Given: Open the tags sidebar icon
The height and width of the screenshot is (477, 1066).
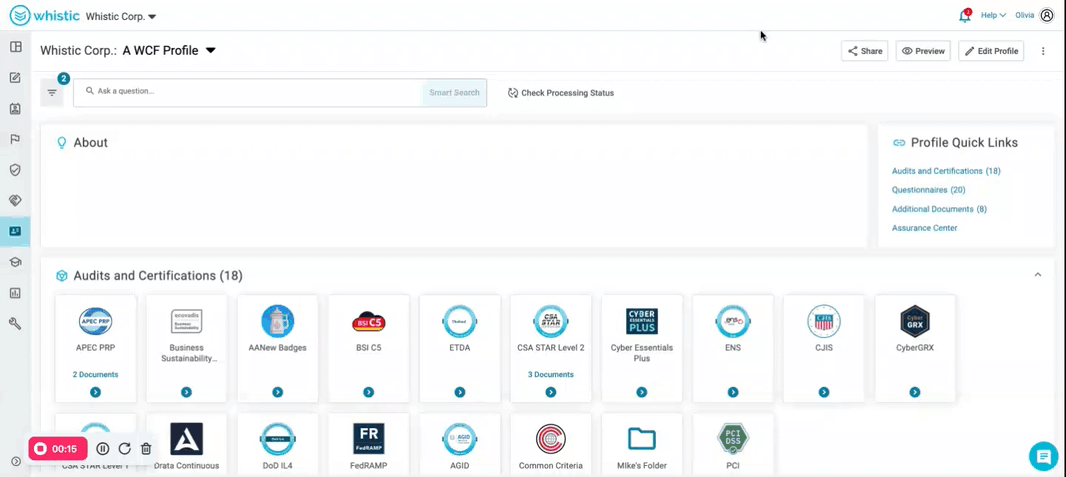Looking at the screenshot, I should (x=15, y=200).
